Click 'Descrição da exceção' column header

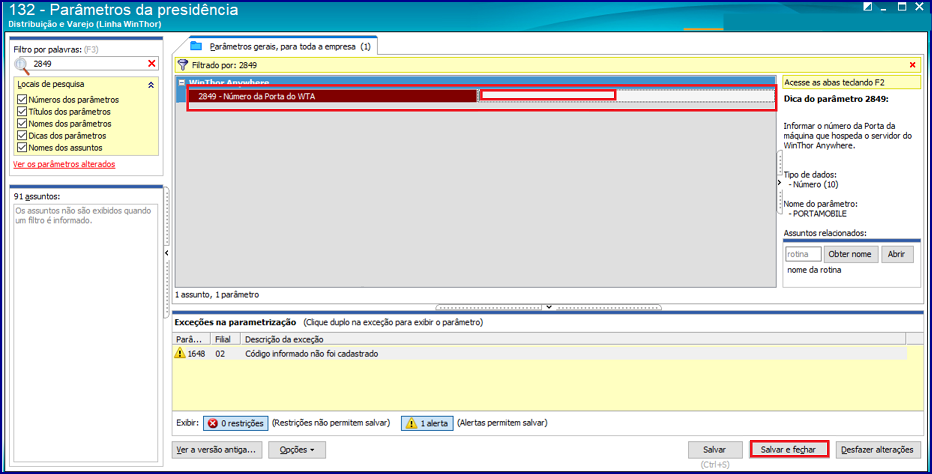tap(573, 339)
